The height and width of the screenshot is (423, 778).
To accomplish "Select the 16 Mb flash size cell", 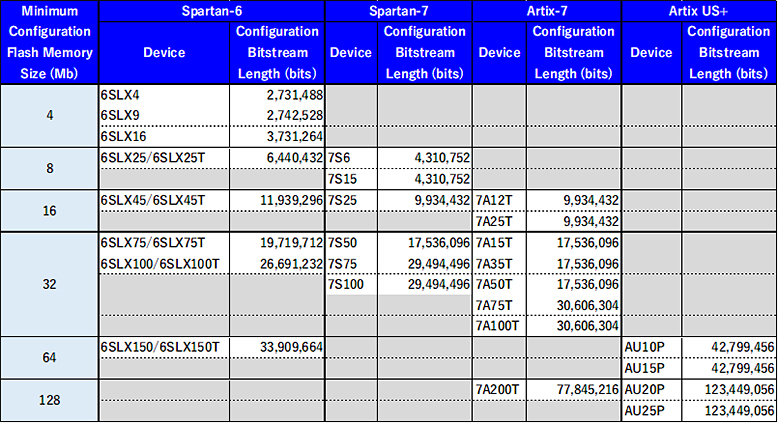I will [50, 211].
